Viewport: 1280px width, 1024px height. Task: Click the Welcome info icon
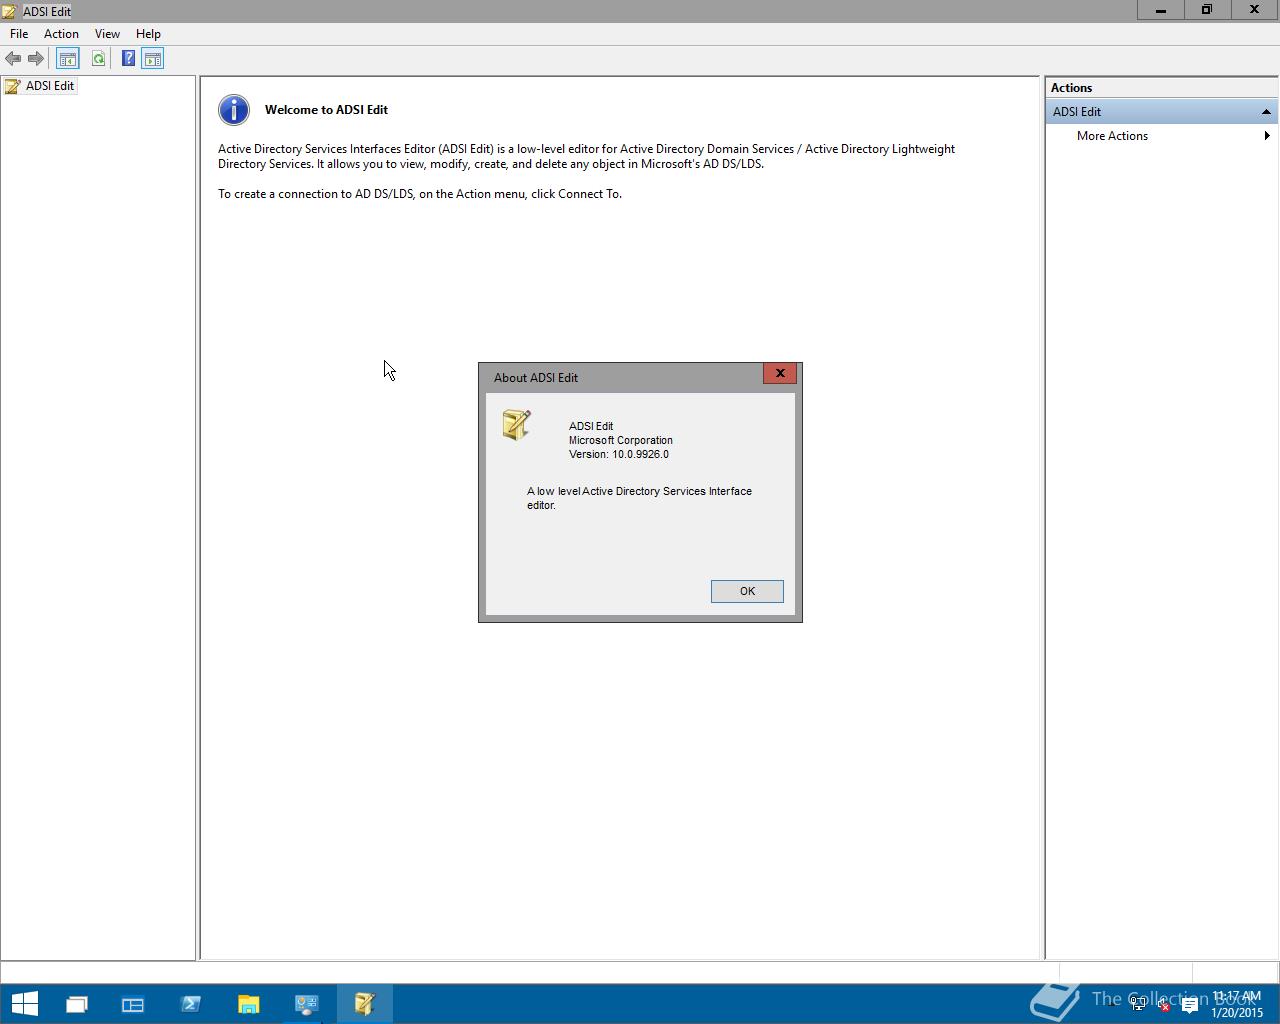(x=234, y=110)
